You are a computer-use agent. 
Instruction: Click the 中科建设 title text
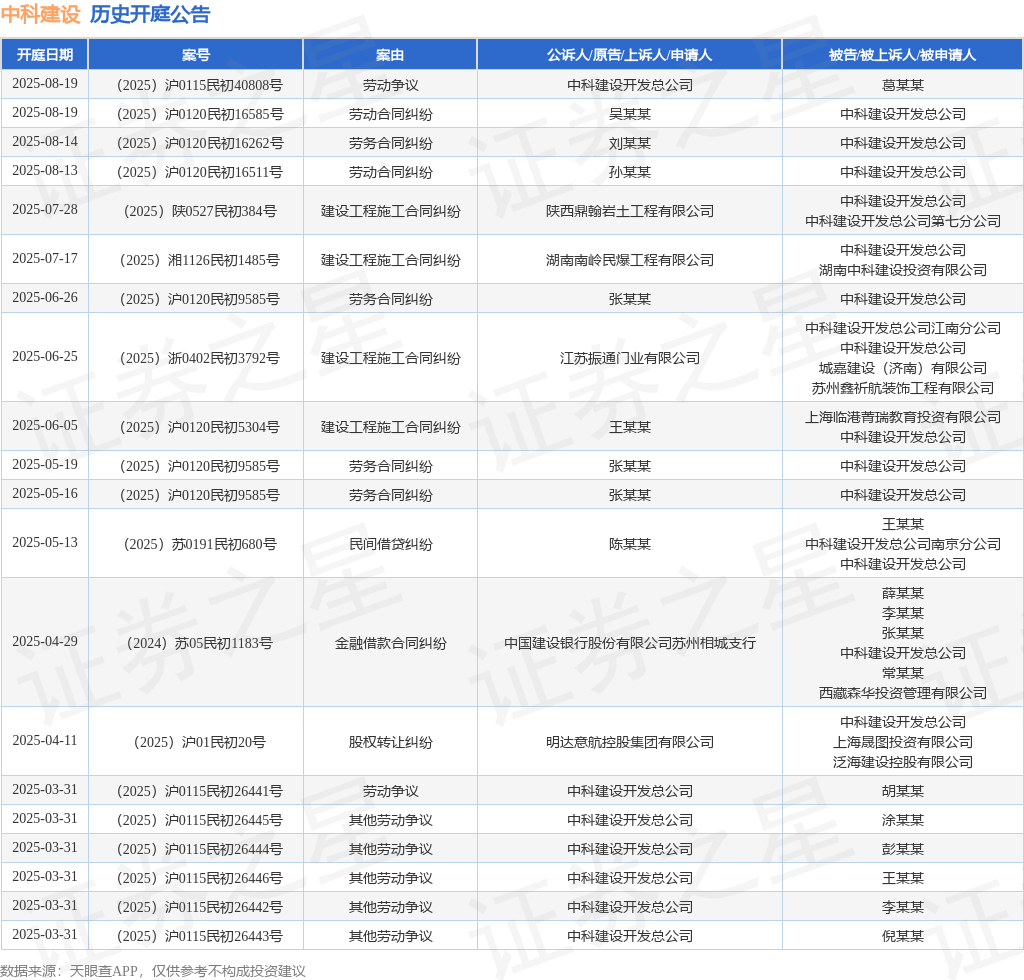(x=40, y=14)
